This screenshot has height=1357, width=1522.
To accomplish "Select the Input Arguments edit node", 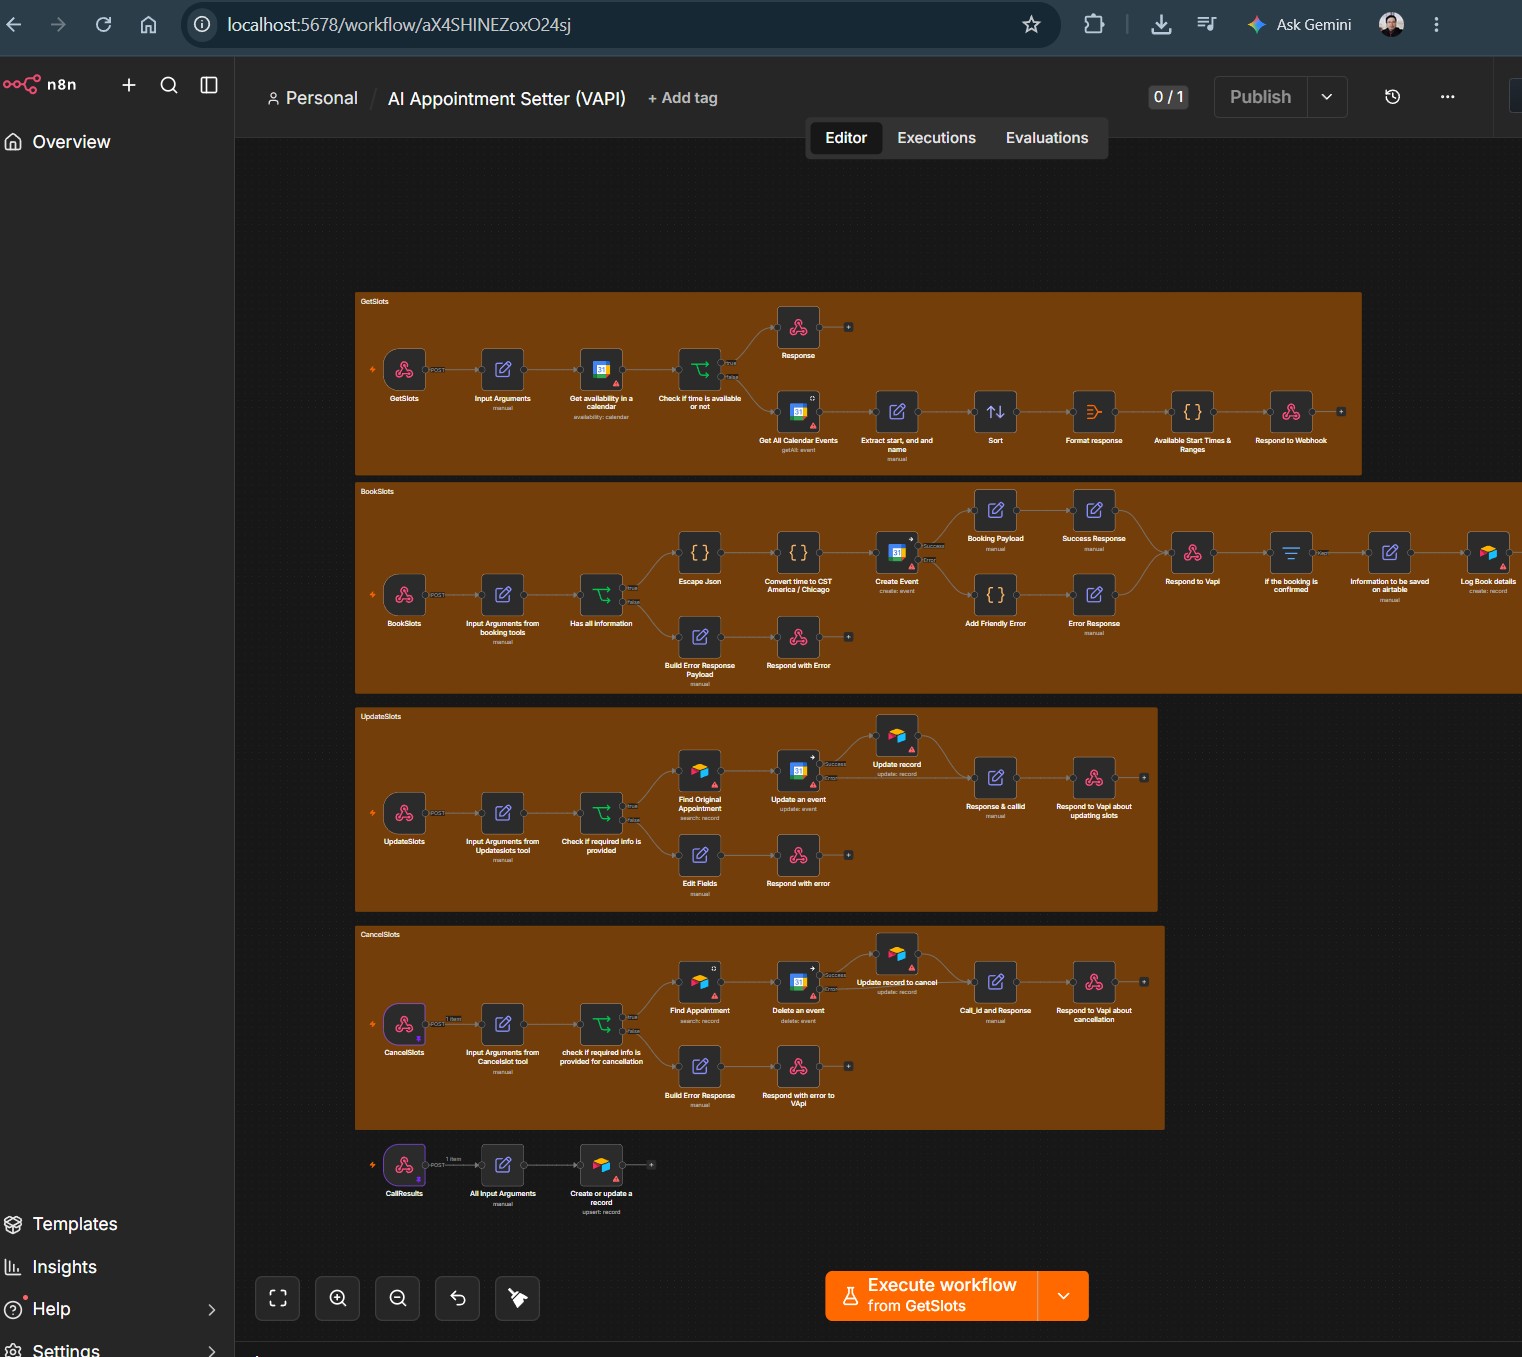I will 503,370.
